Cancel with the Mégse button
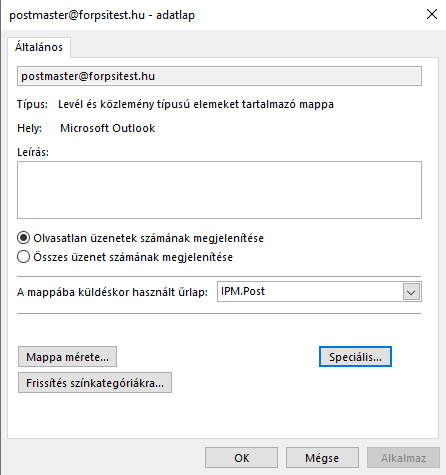Viewport: 446px width, 475px height. (322, 458)
